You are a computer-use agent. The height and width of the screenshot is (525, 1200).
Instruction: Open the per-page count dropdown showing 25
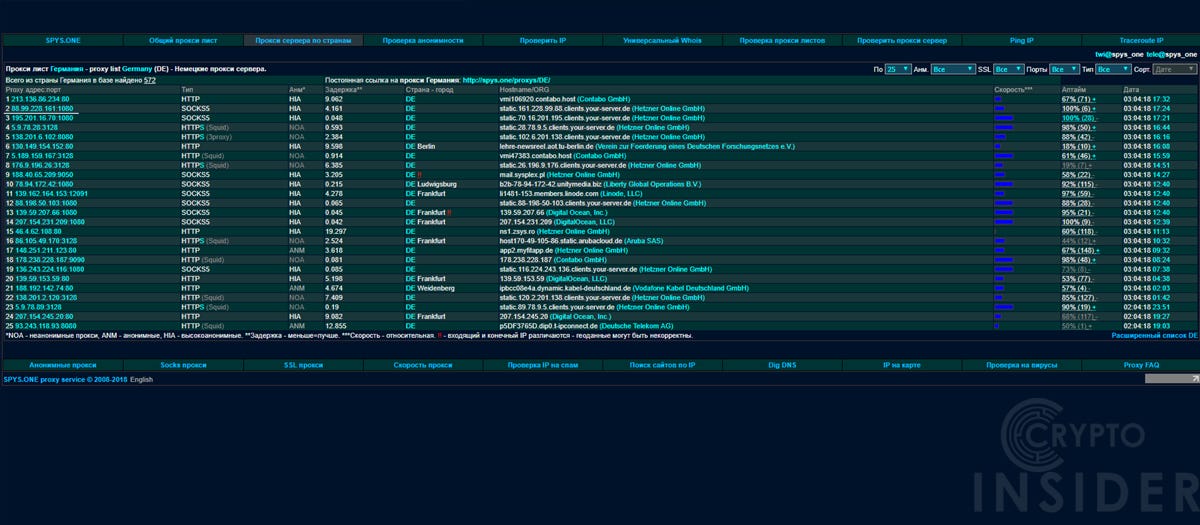(899, 69)
